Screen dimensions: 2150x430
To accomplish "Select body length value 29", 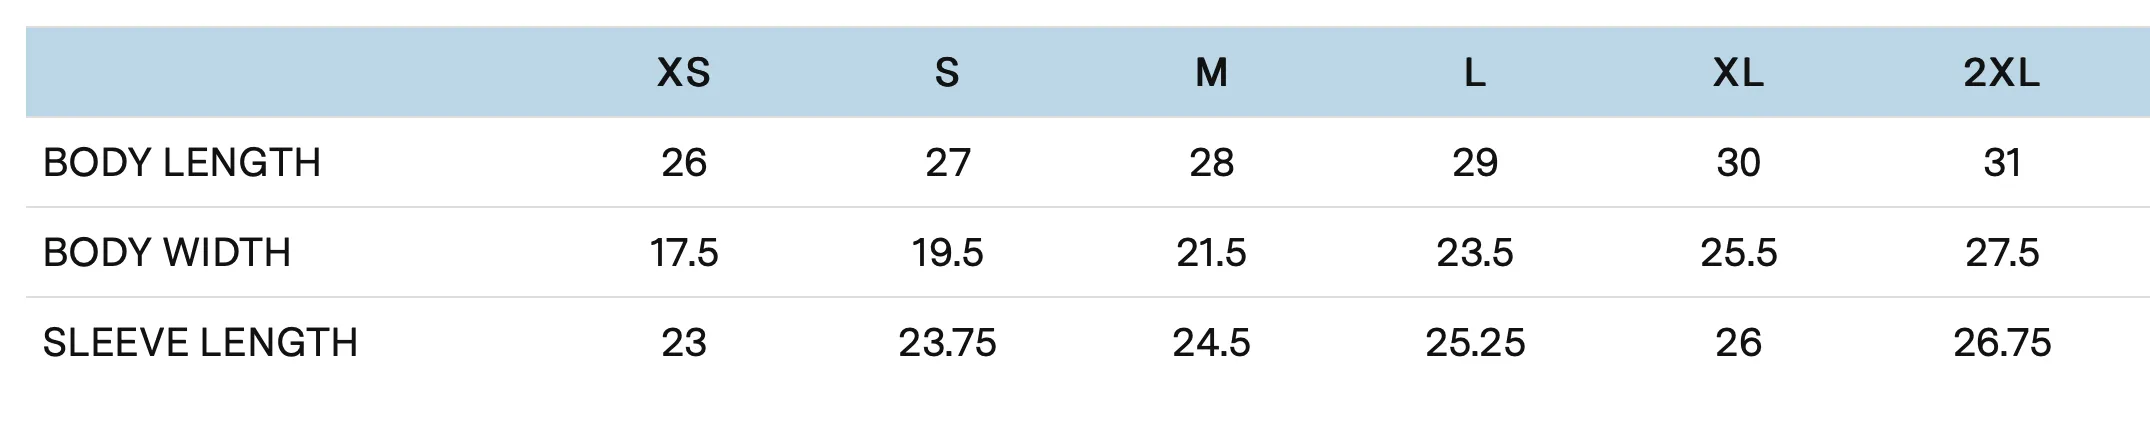I will click(x=1475, y=163).
